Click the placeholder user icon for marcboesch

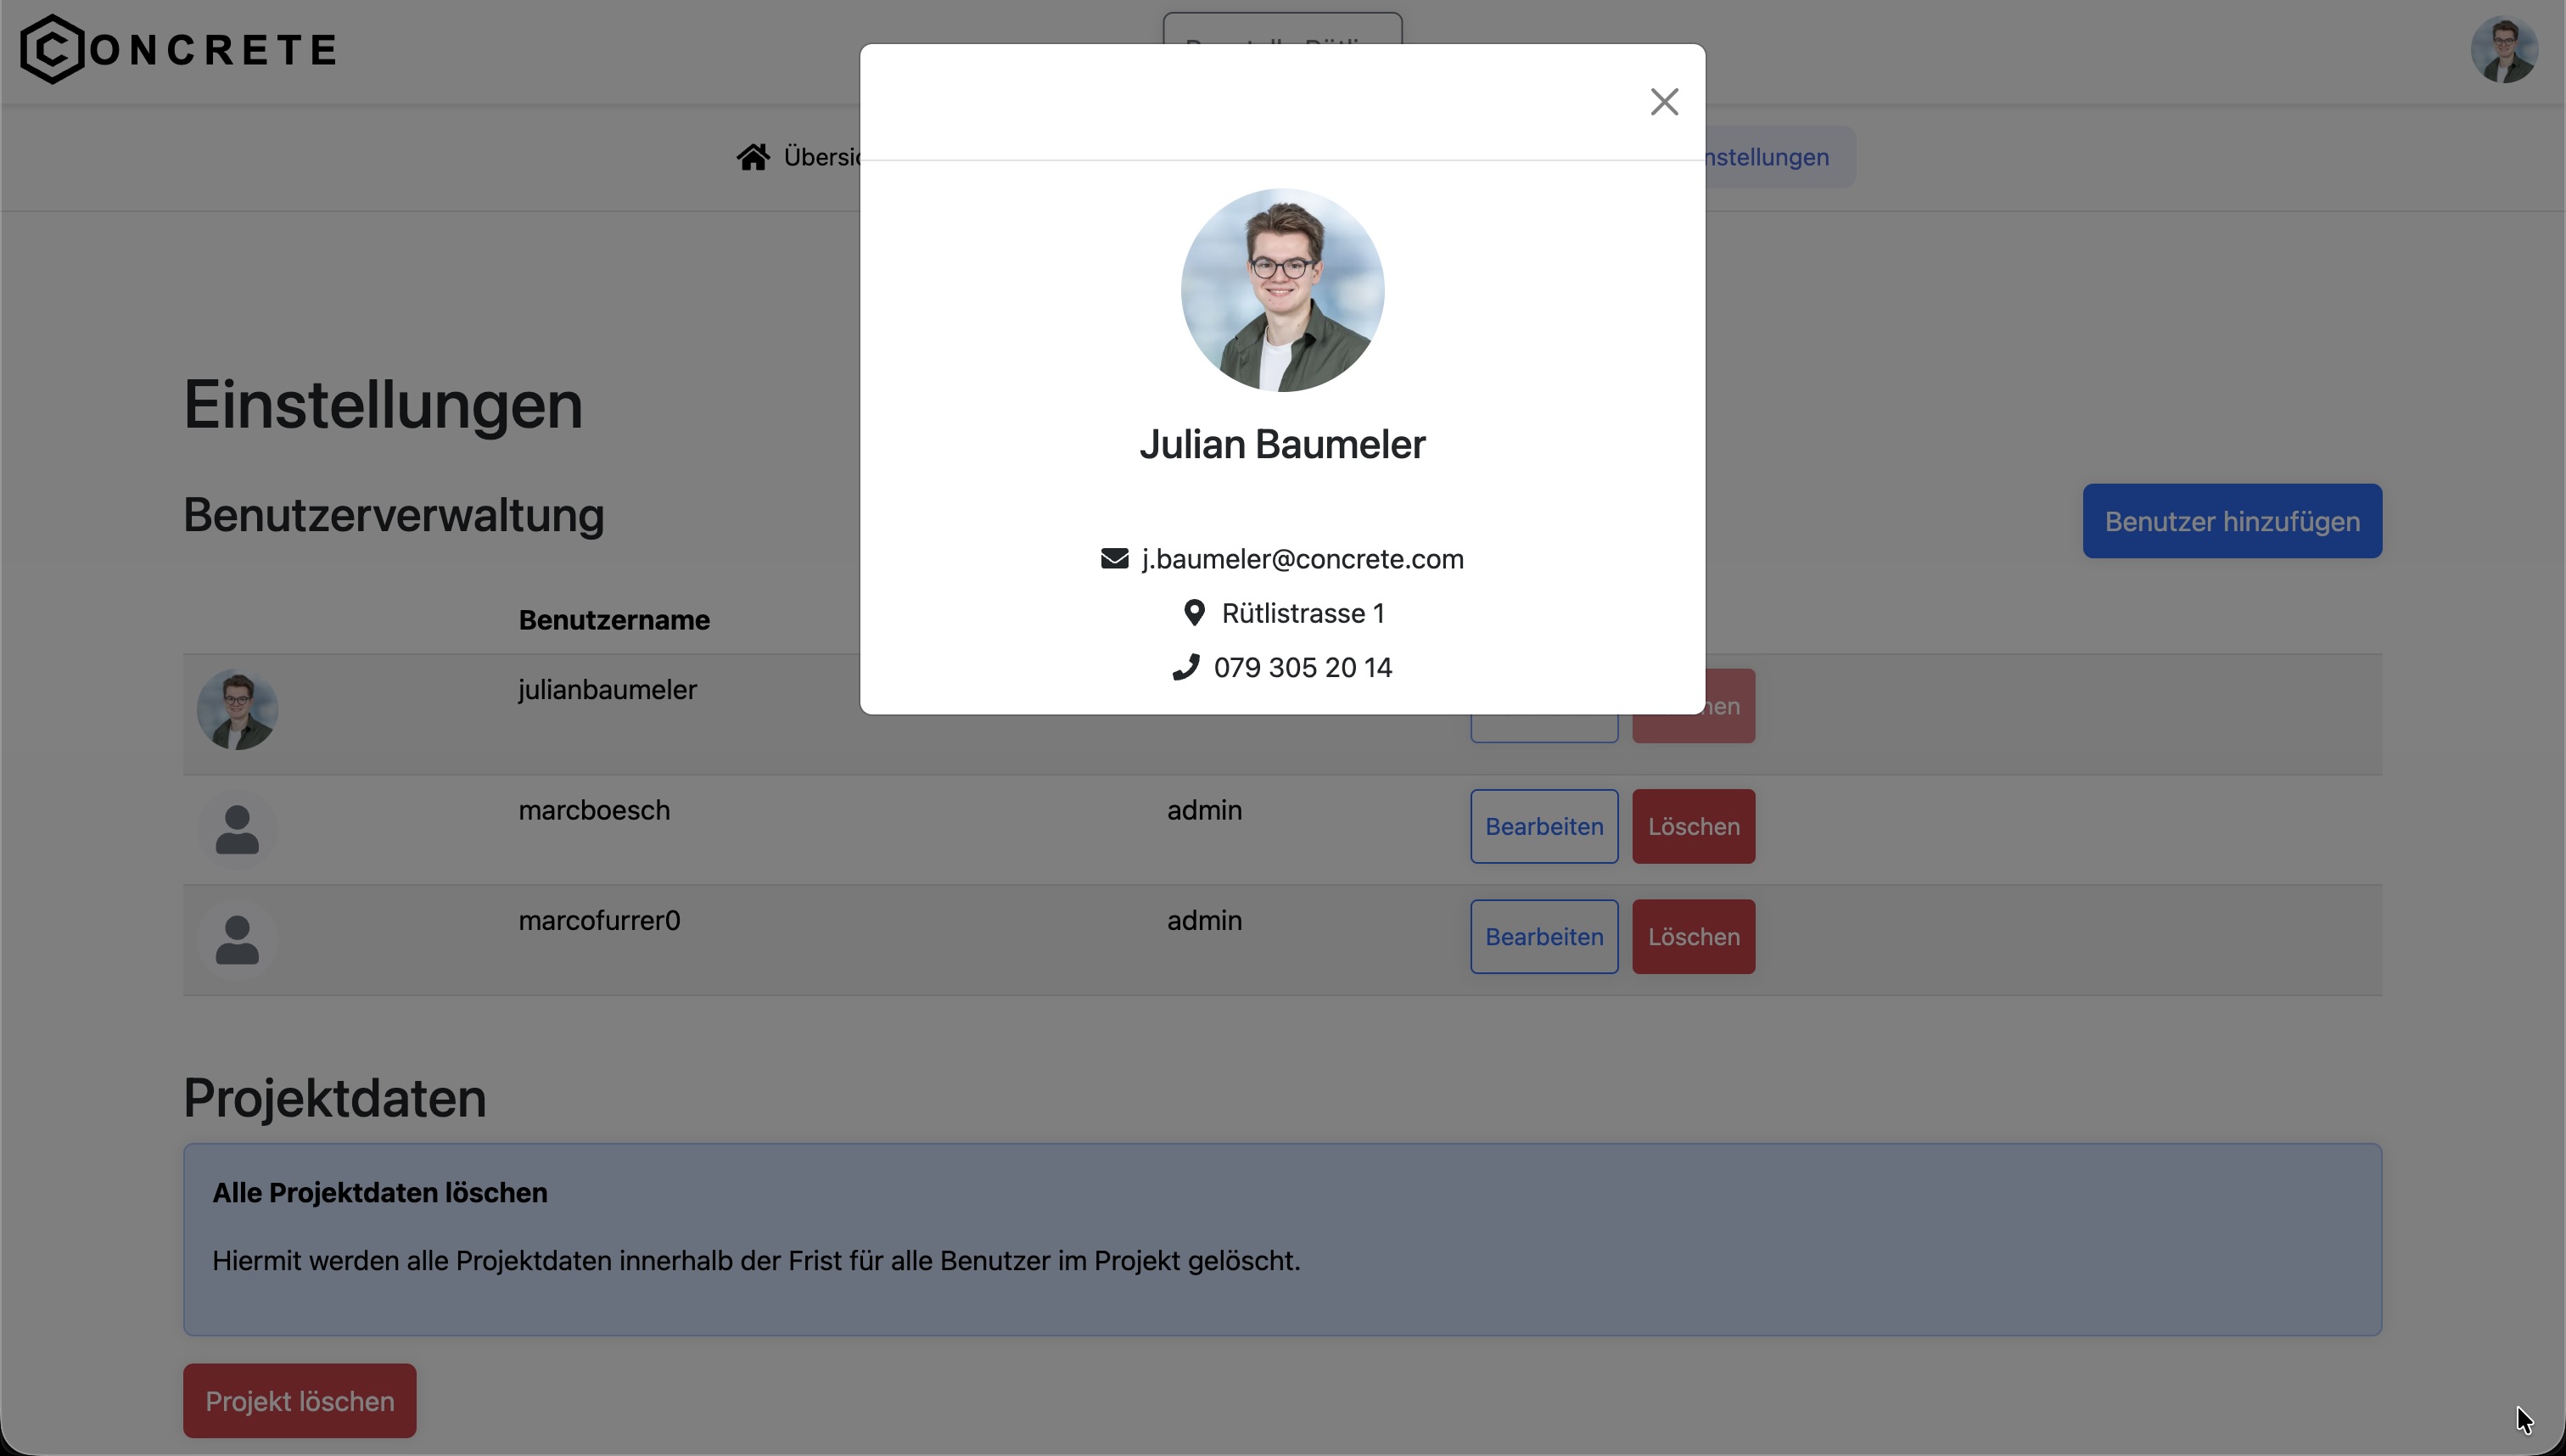237,828
